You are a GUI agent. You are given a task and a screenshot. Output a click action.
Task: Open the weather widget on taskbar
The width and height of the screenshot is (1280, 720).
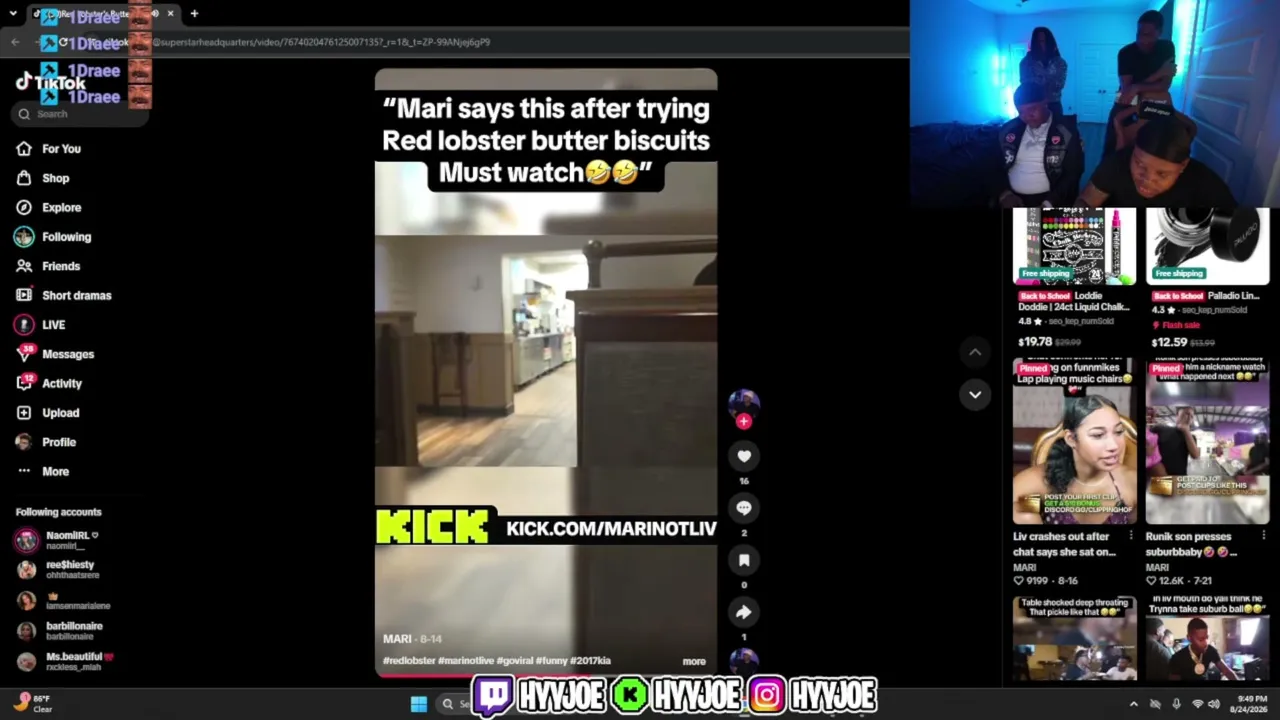tap(33, 704)
